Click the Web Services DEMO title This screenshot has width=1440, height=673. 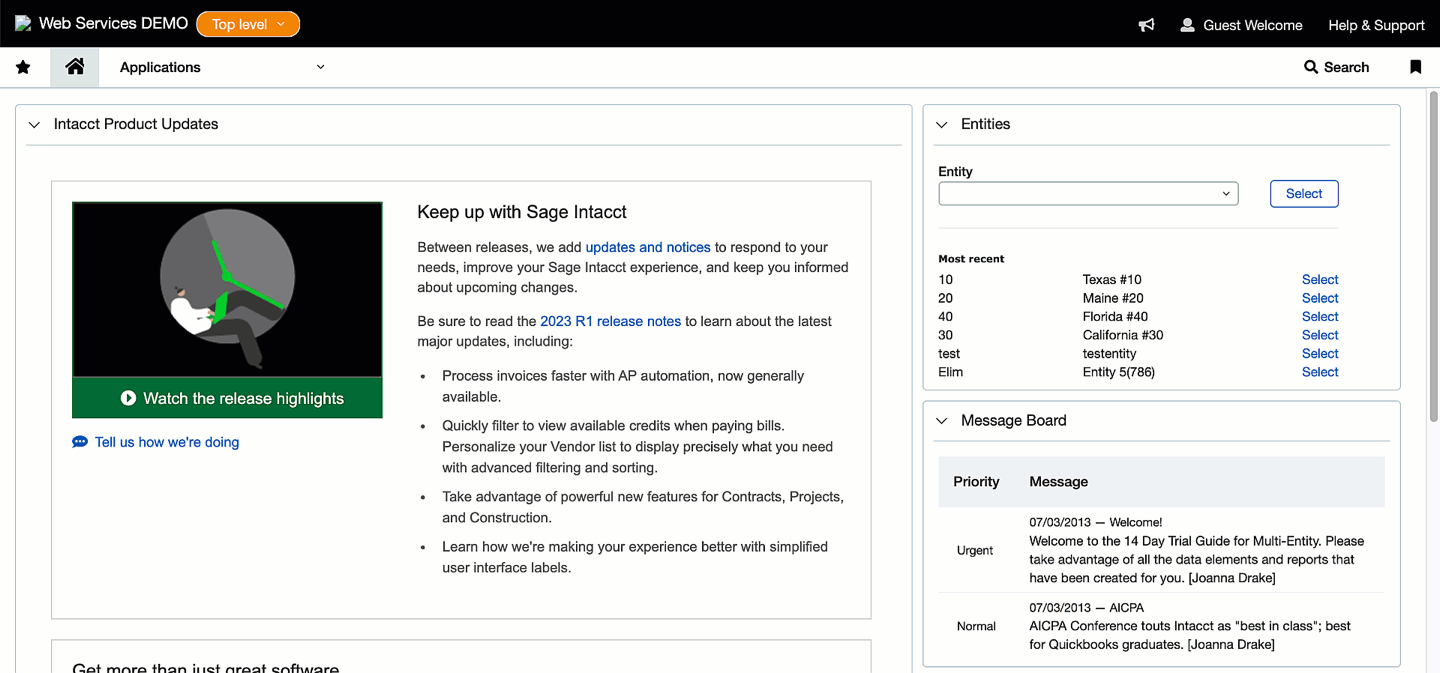coord(113,23)
